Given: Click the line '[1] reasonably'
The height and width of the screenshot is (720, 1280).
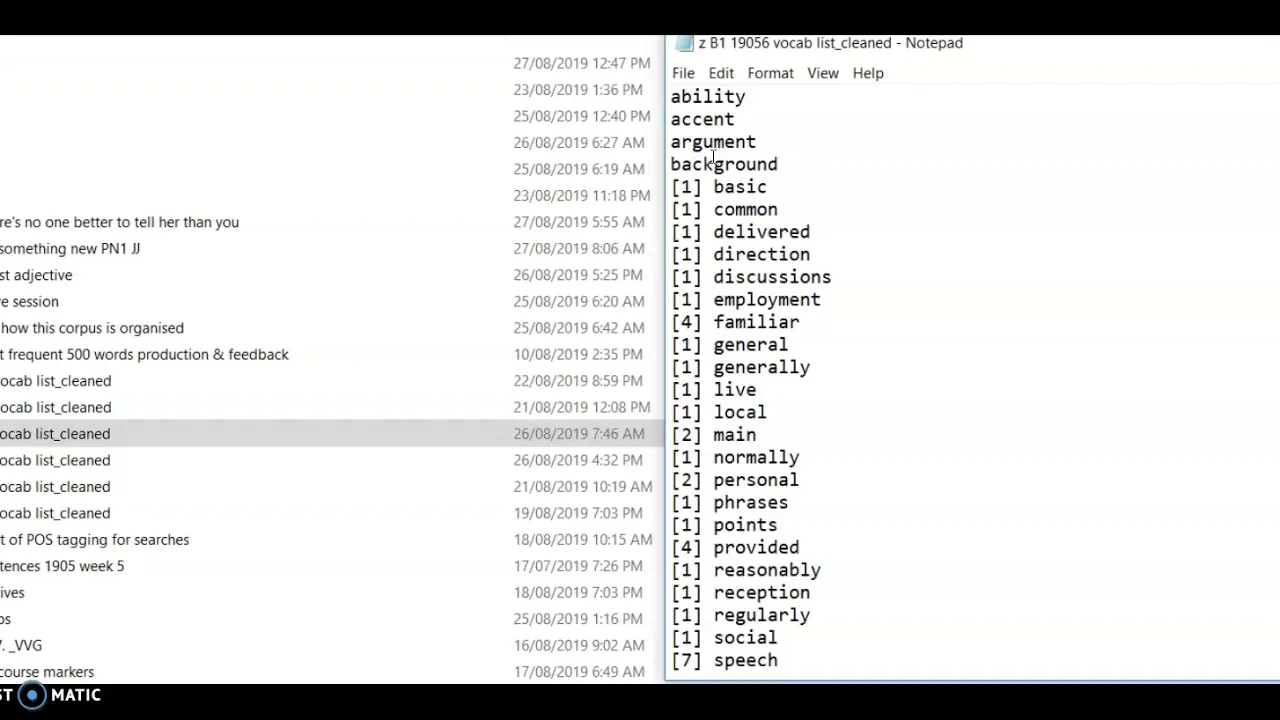Looking at the screenshot, I should tap(746, 570).
